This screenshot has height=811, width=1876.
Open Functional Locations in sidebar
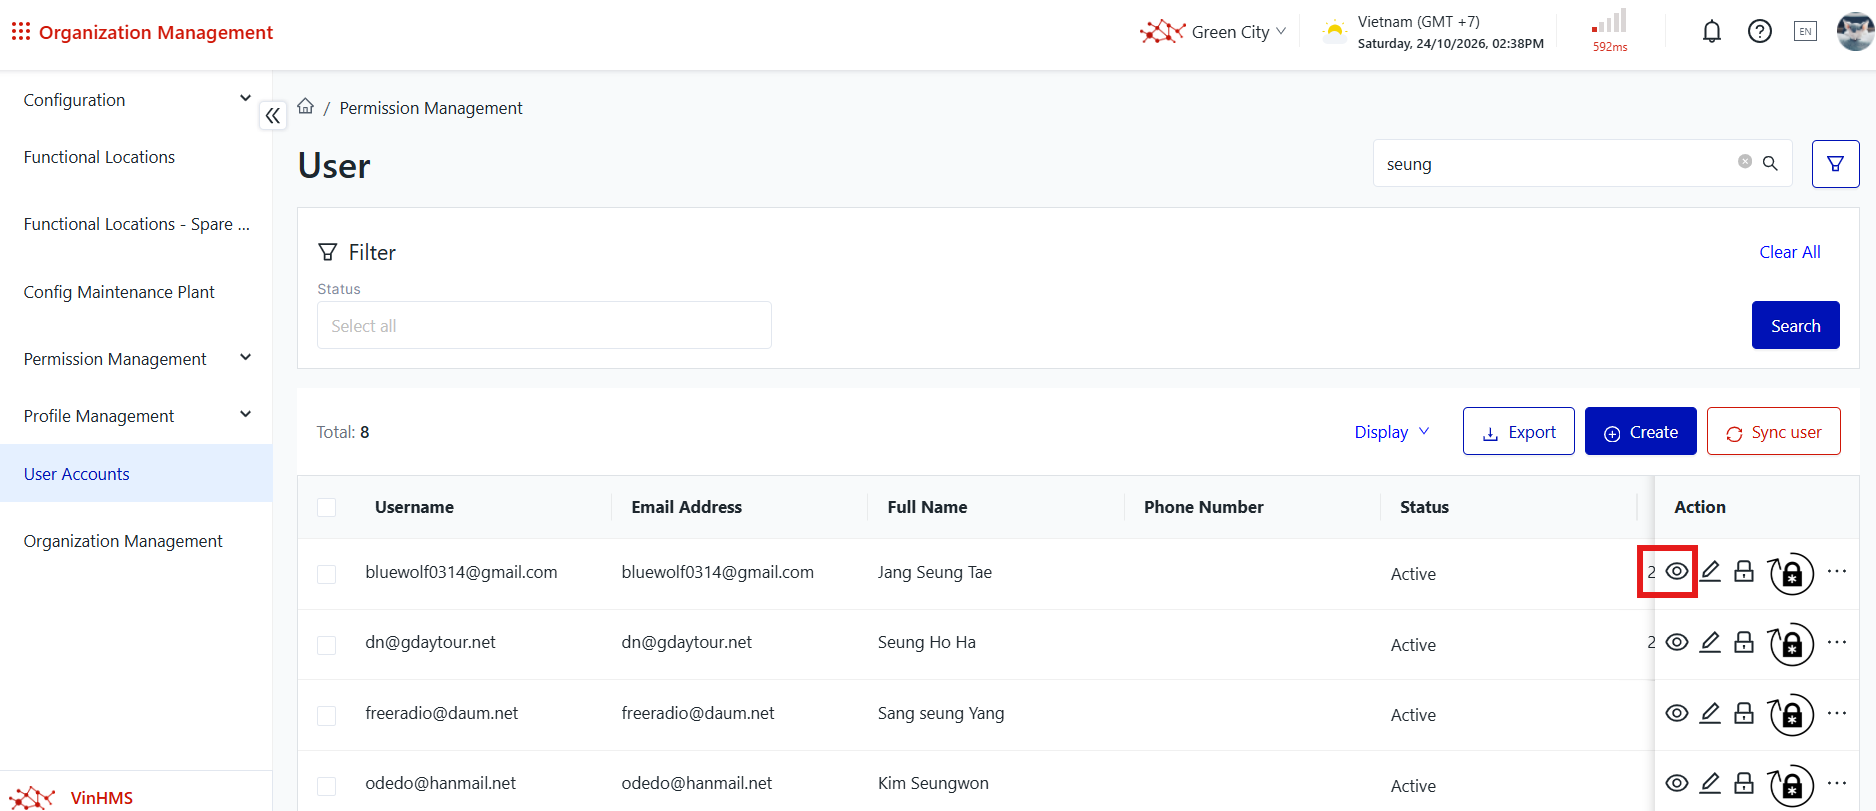(99, 157)
